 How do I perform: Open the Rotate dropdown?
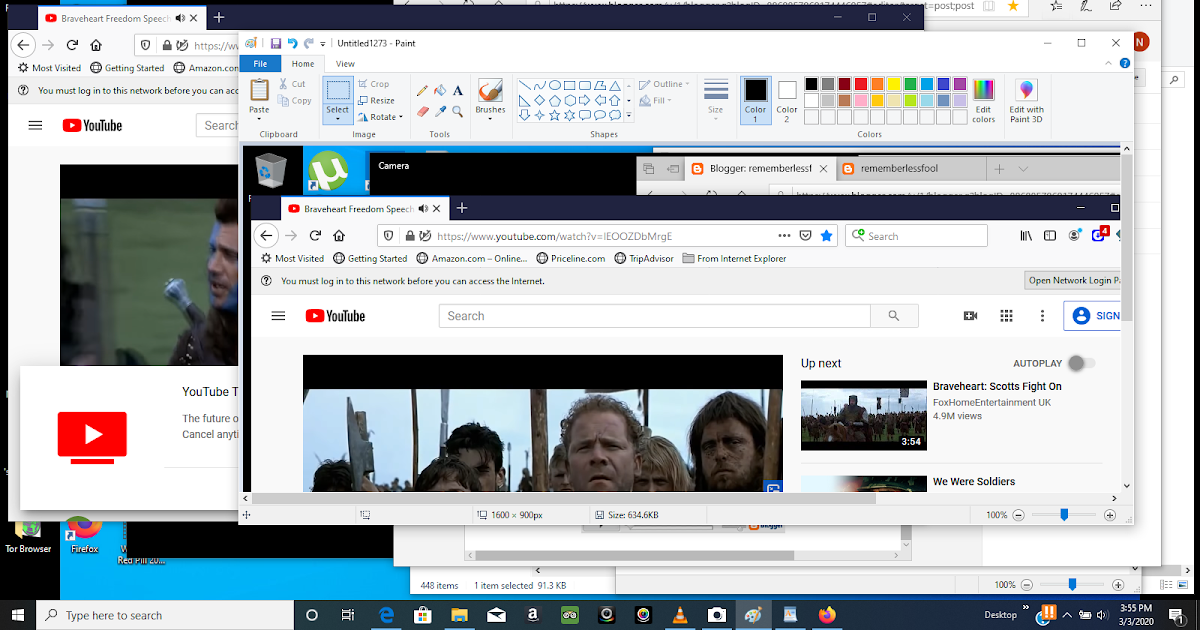click(x=380, y=117)
